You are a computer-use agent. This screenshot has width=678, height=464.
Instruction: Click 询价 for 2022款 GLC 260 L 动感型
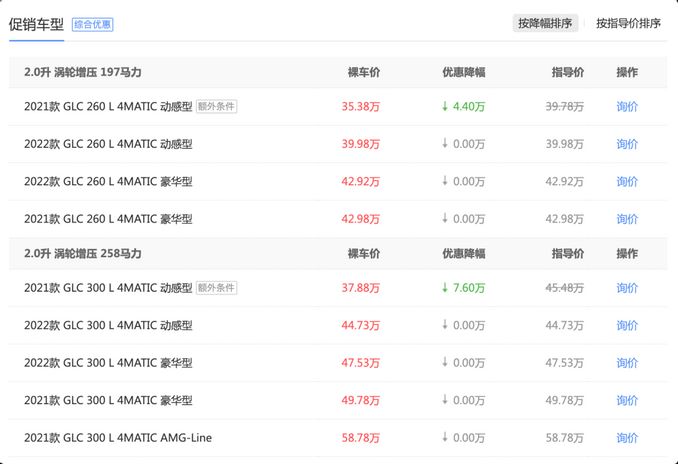627,144
